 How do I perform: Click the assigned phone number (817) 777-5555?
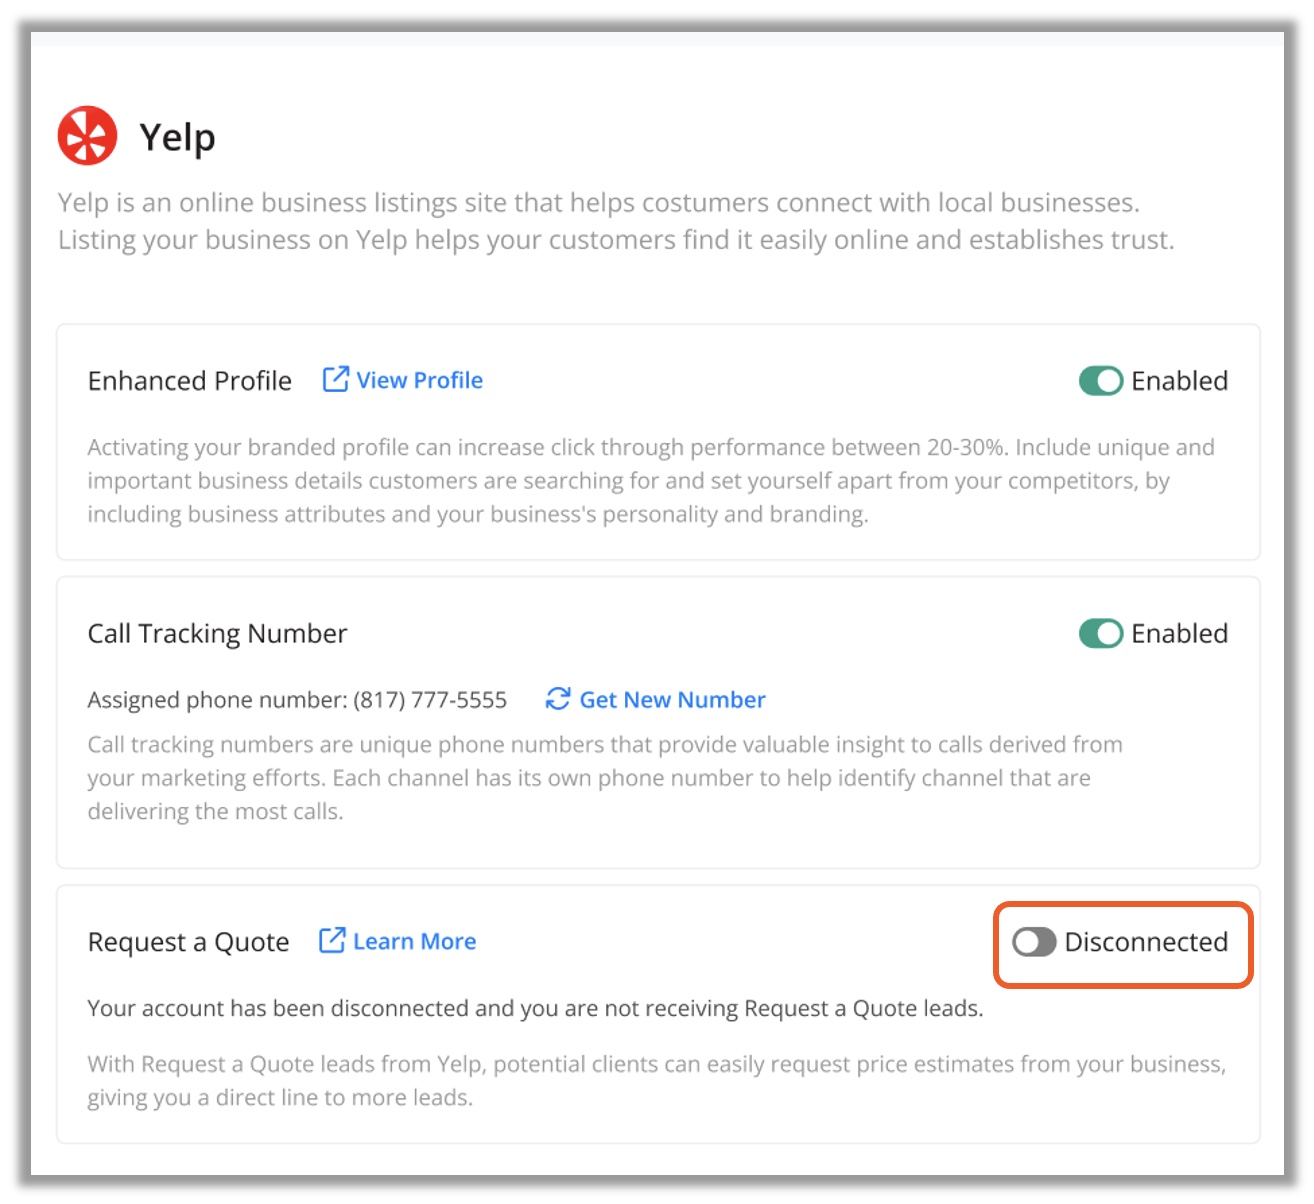430,699
